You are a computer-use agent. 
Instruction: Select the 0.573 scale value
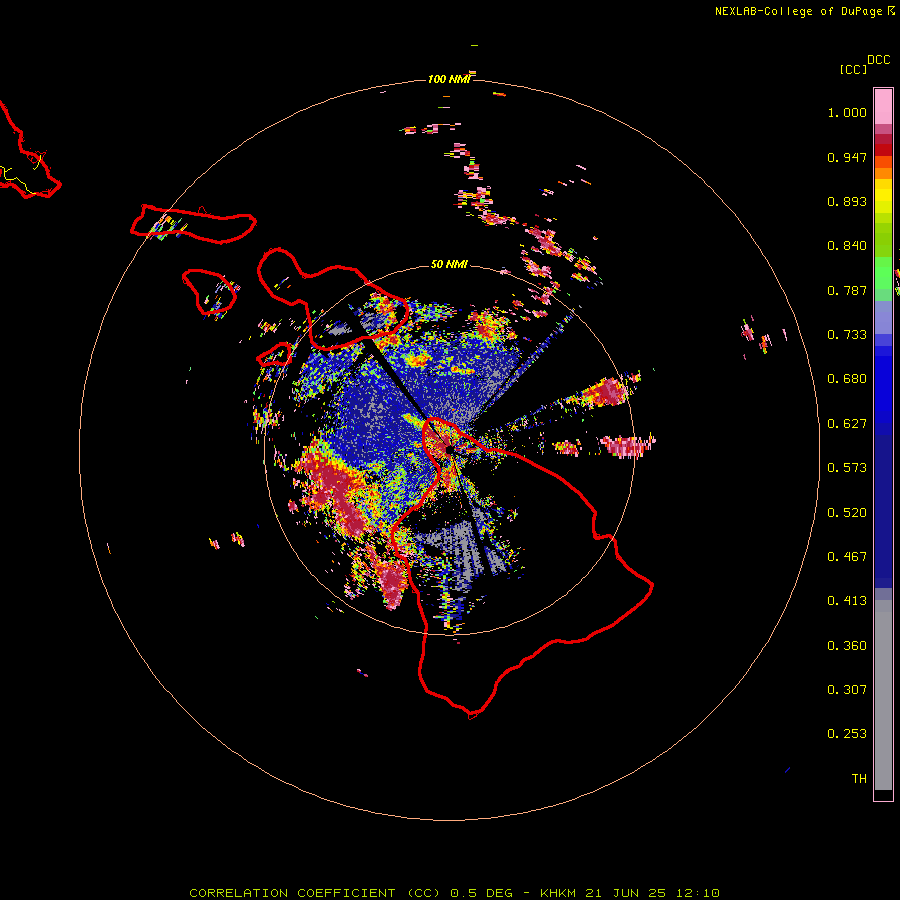847,468
